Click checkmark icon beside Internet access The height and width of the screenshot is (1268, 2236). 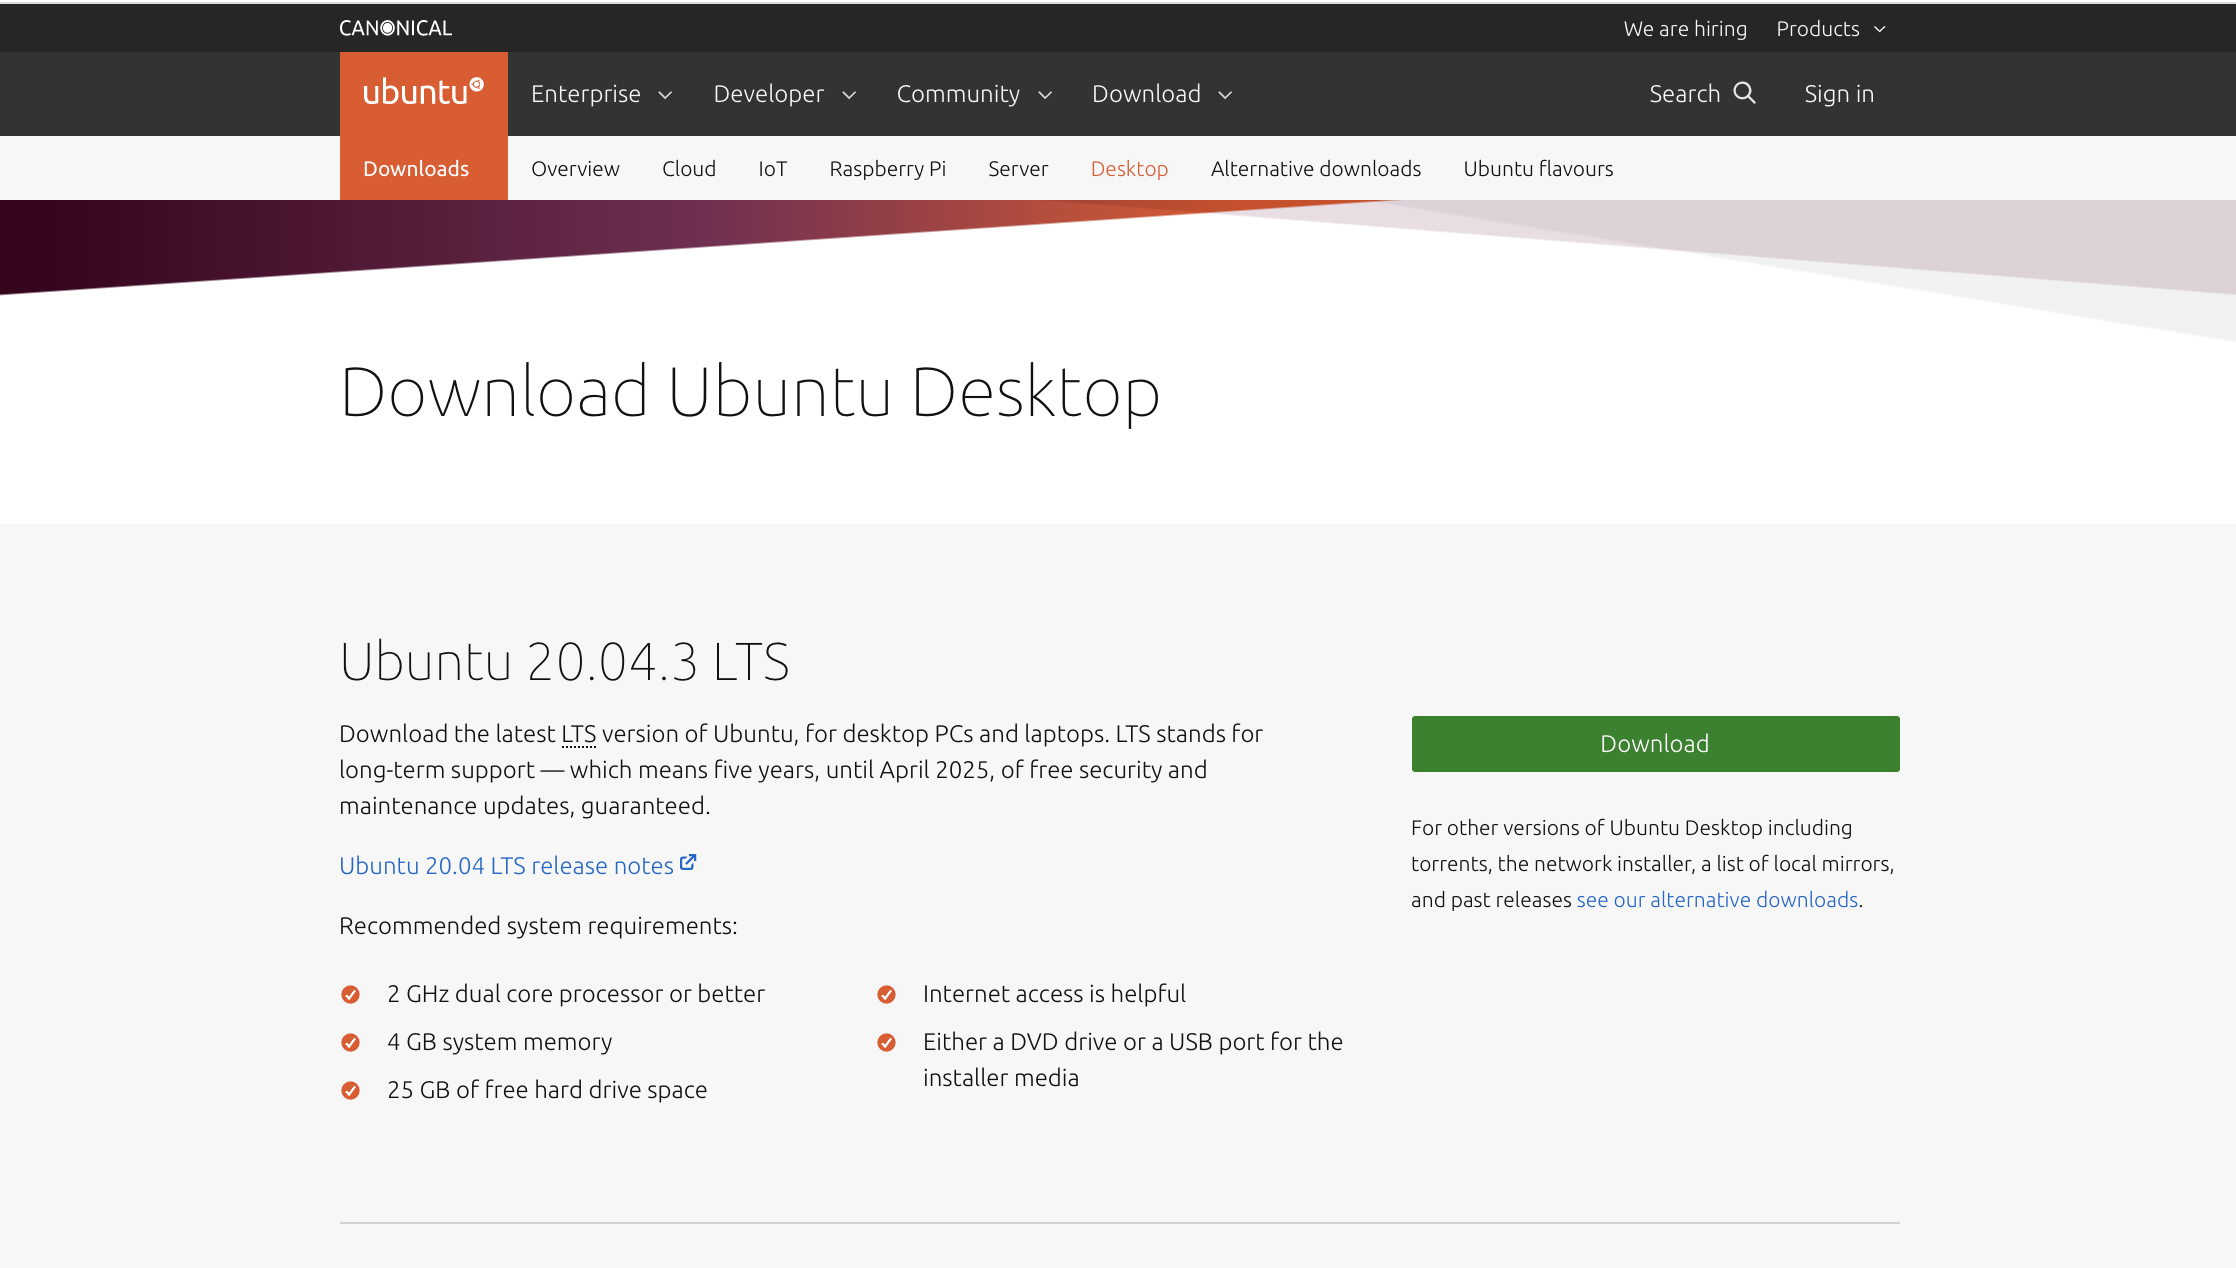click(886, 994)
